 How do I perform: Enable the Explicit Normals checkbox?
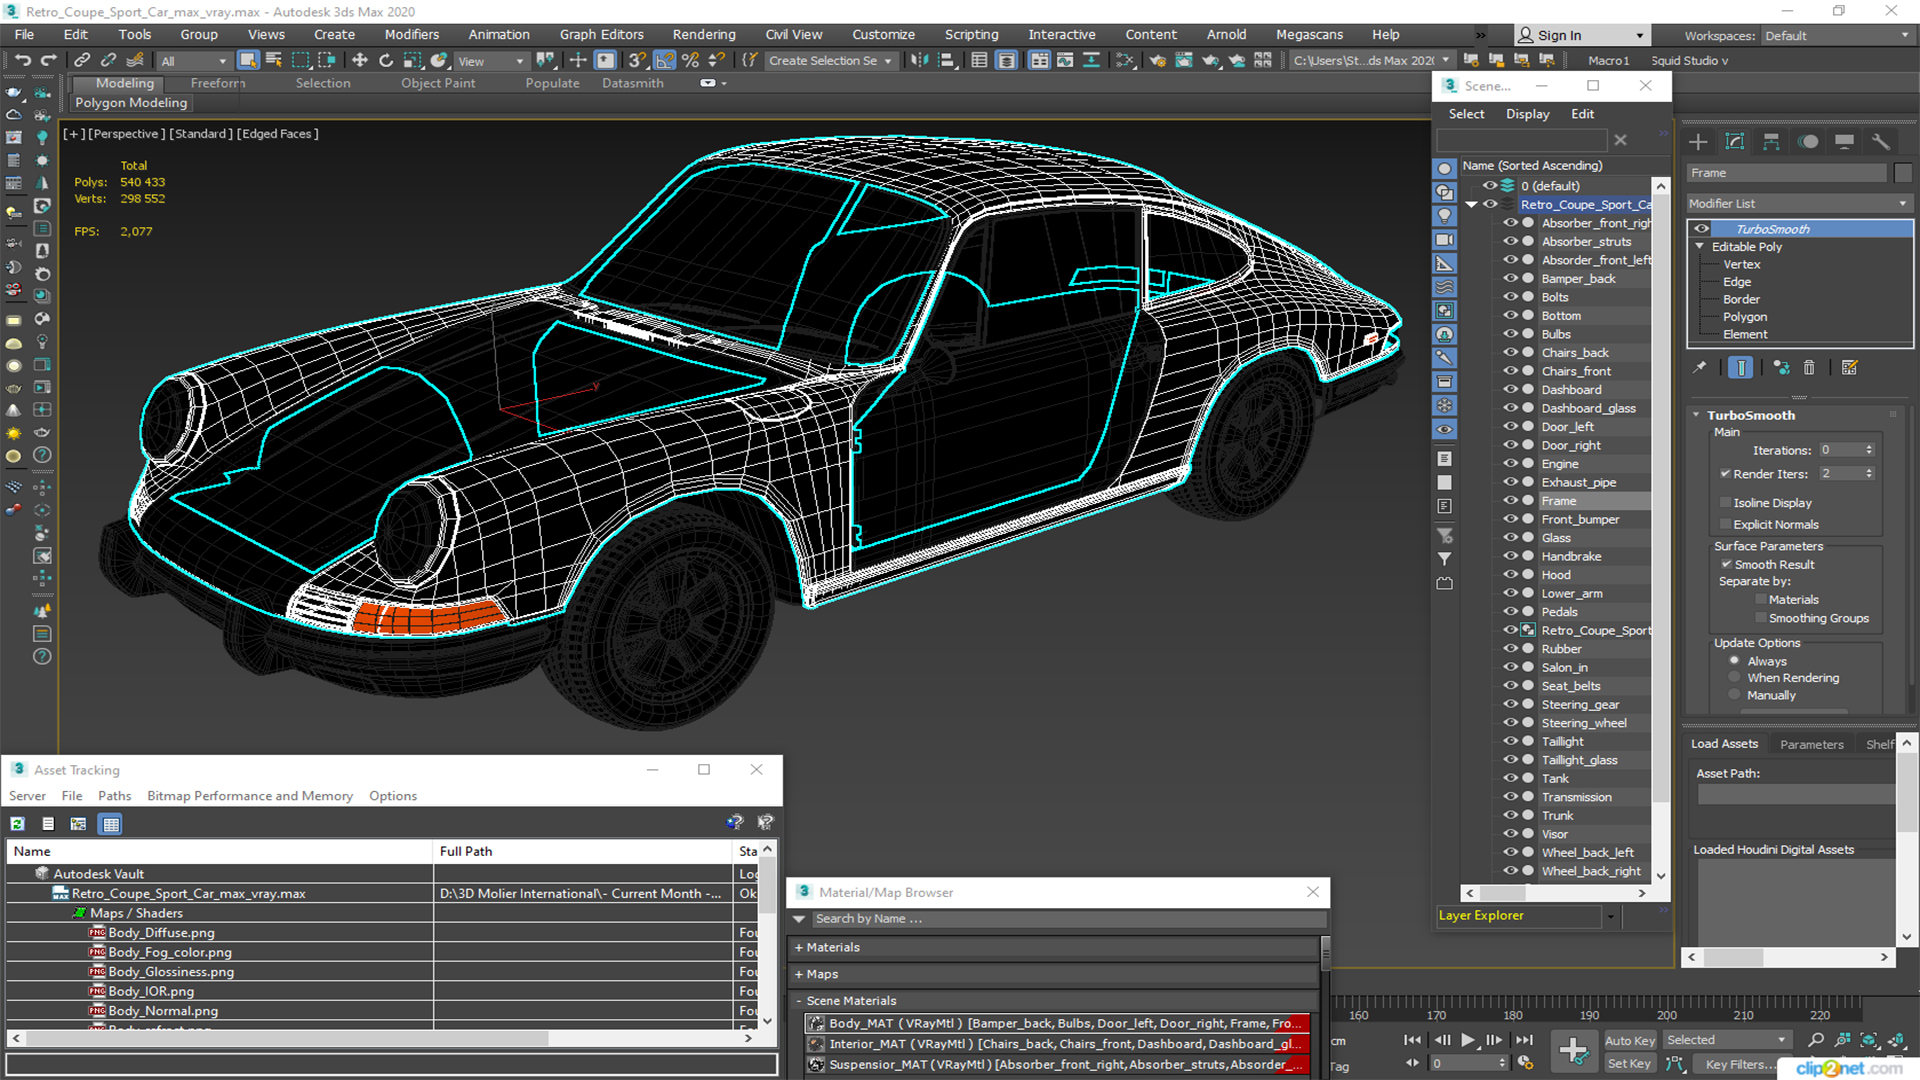click(1725, 524)
